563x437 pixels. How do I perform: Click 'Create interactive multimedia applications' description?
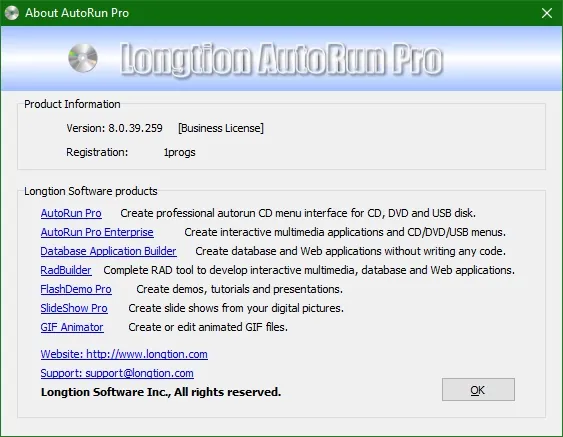(x=345, y=232)
